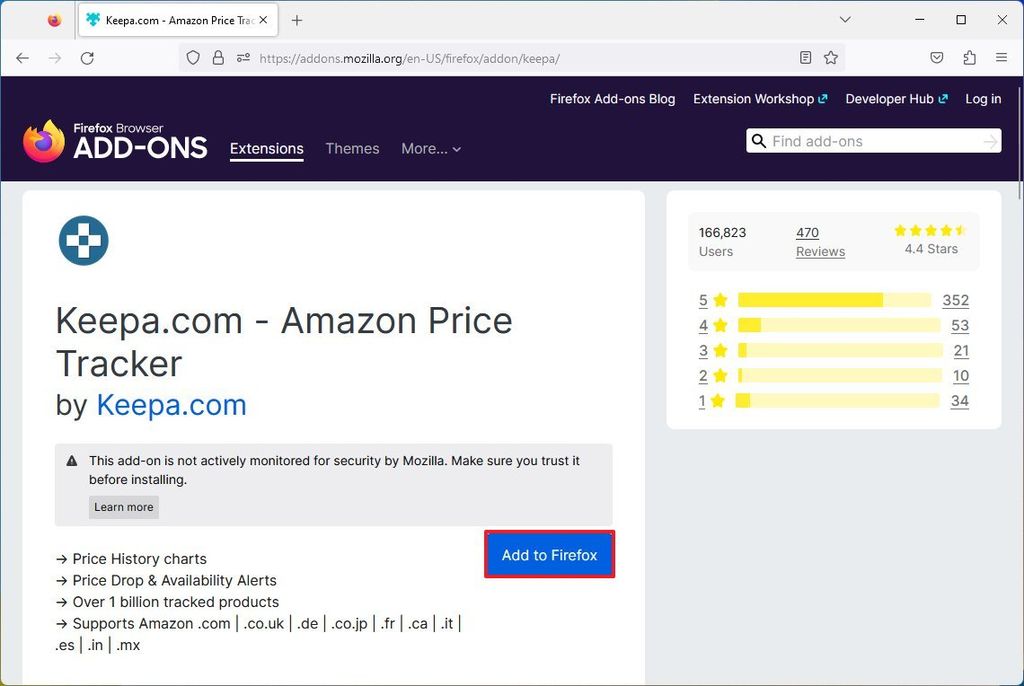Bookmark this page using the star icon
Image resolution: width=1024 pixels, height=686 pixels.
tap(831, 58)
